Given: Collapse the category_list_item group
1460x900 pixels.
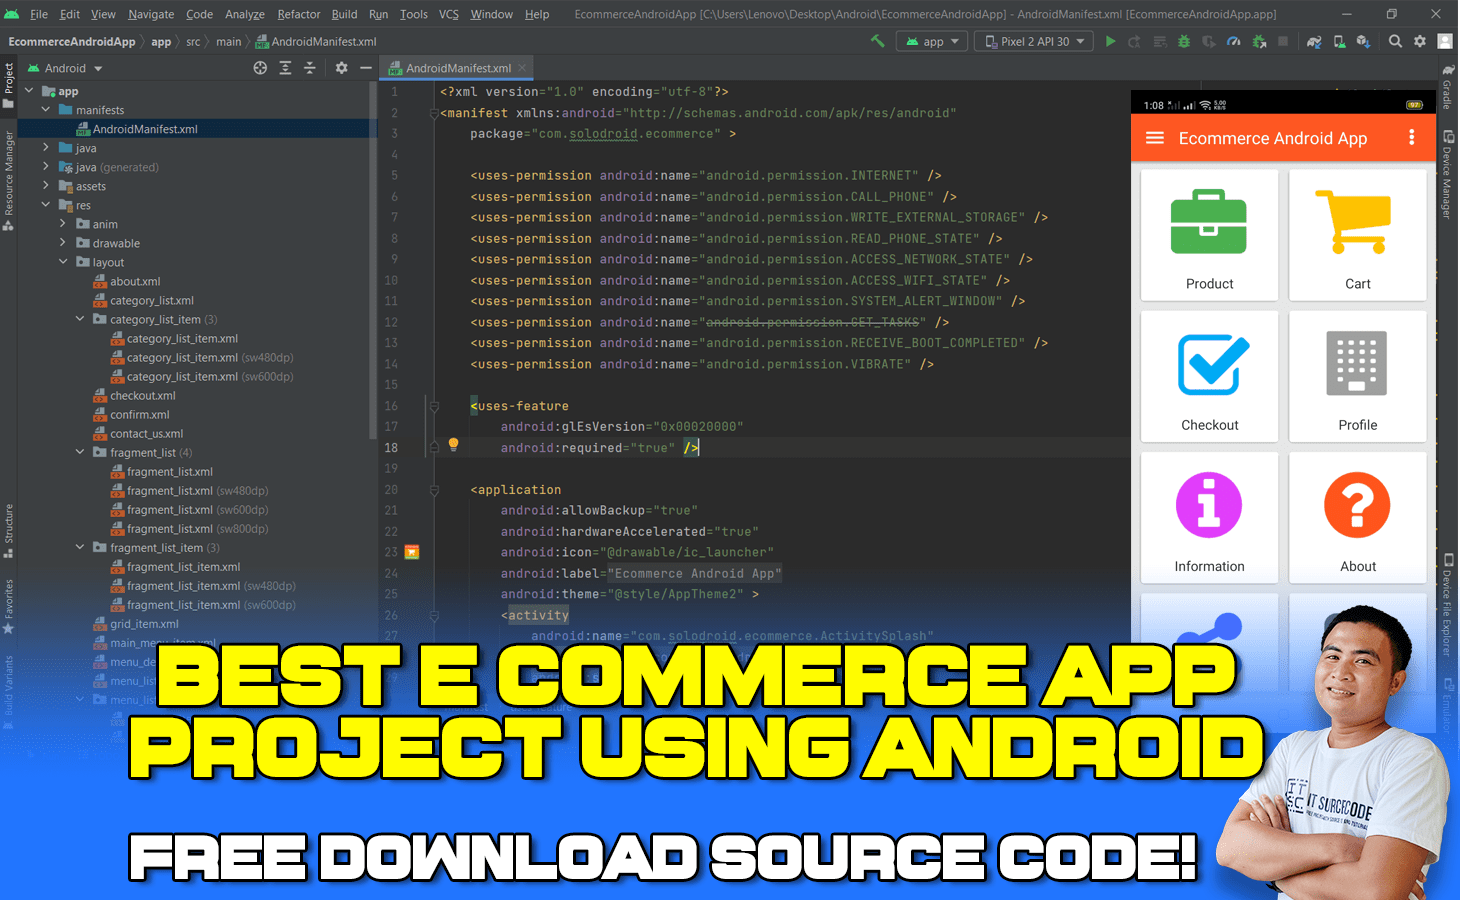Looking at the screenshot, I should [x=80, y=319].
